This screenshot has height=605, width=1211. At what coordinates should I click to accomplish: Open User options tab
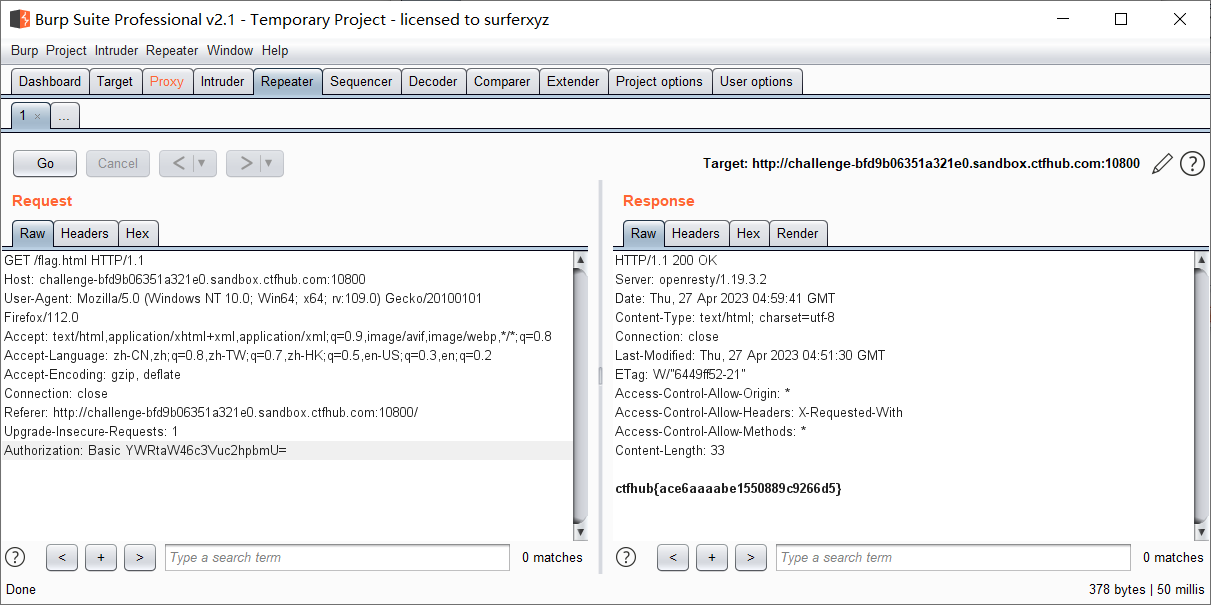(x=756, y=82)
